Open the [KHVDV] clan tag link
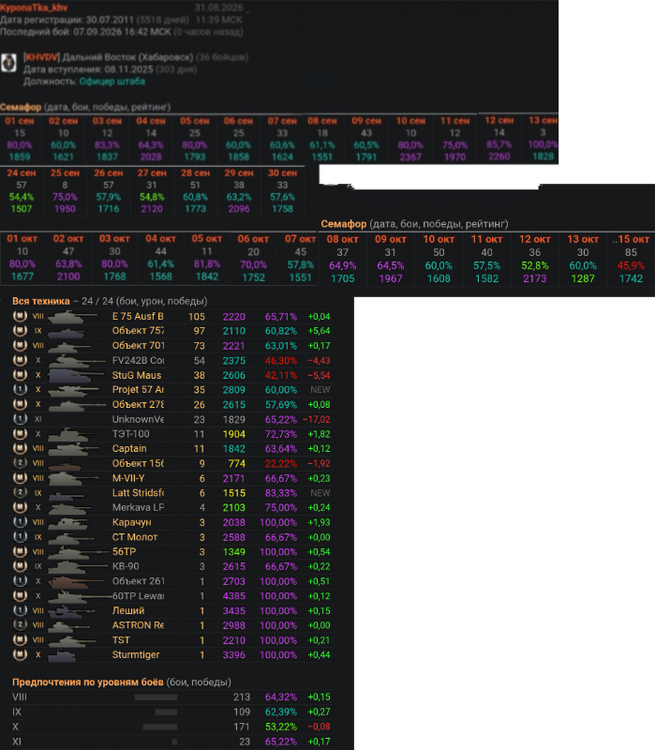This screenshot has height=750, width=655. [x=41, y=57]
